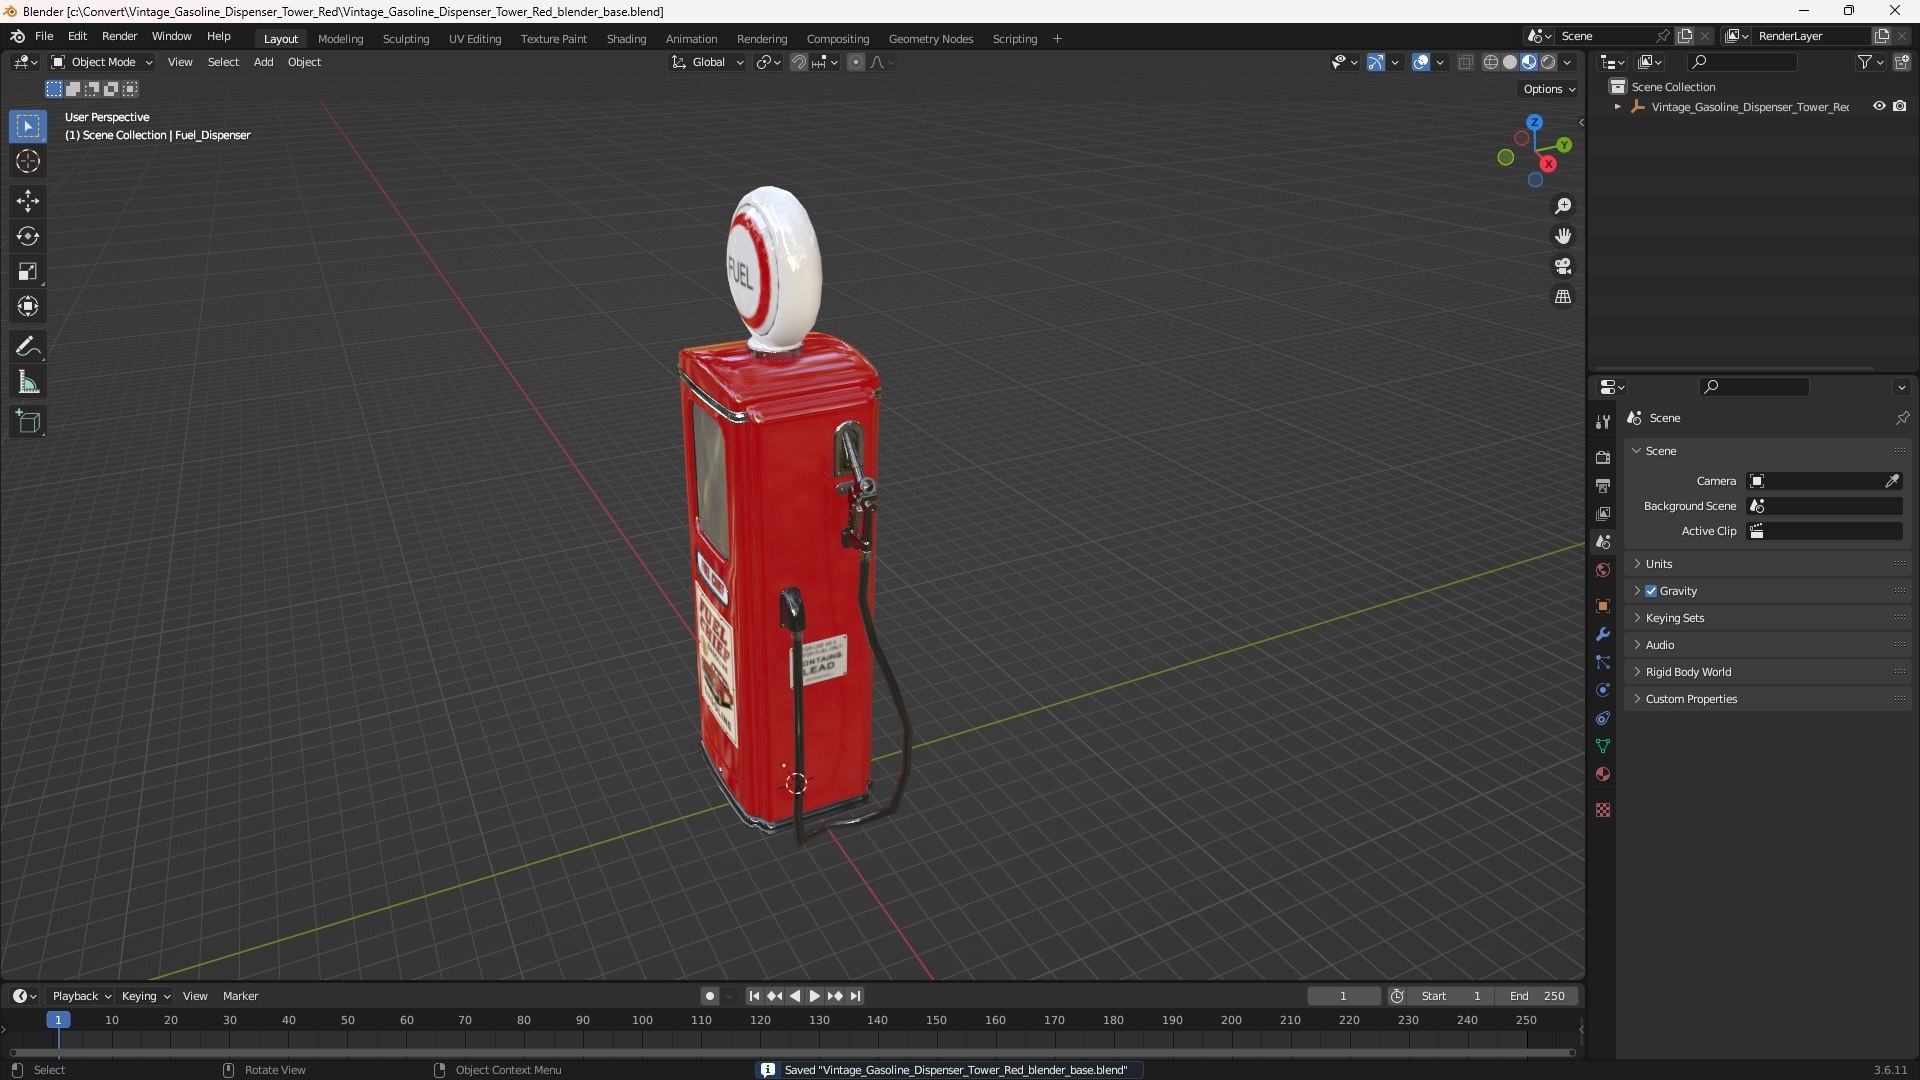Toggle auto keying record button

pos(710,996)
